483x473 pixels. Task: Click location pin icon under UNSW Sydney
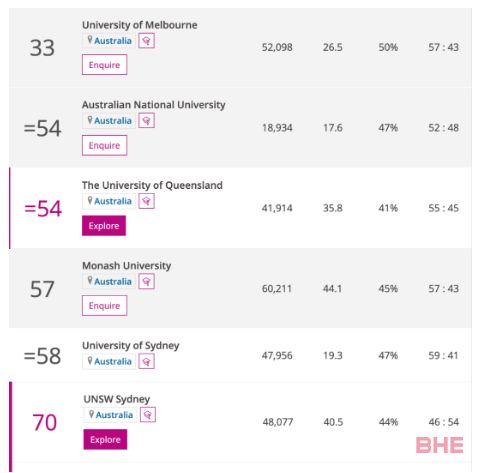click(x=91, y=414)
